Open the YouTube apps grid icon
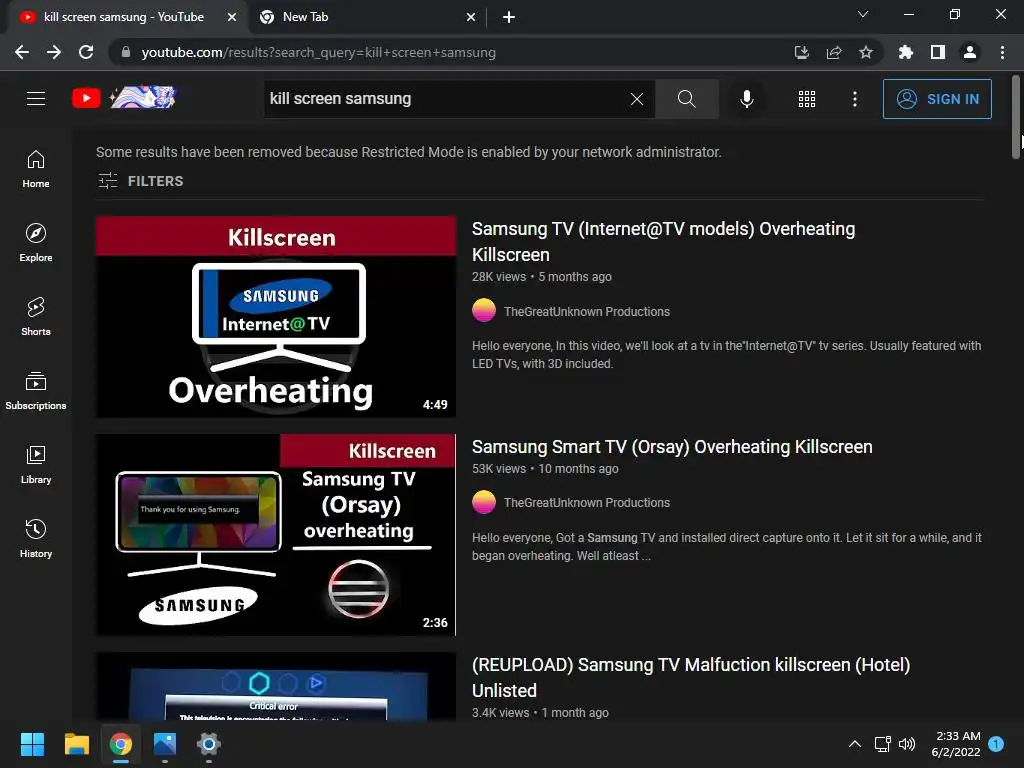This screenshot has height=768, width=1024. click(x=807, y=99)
